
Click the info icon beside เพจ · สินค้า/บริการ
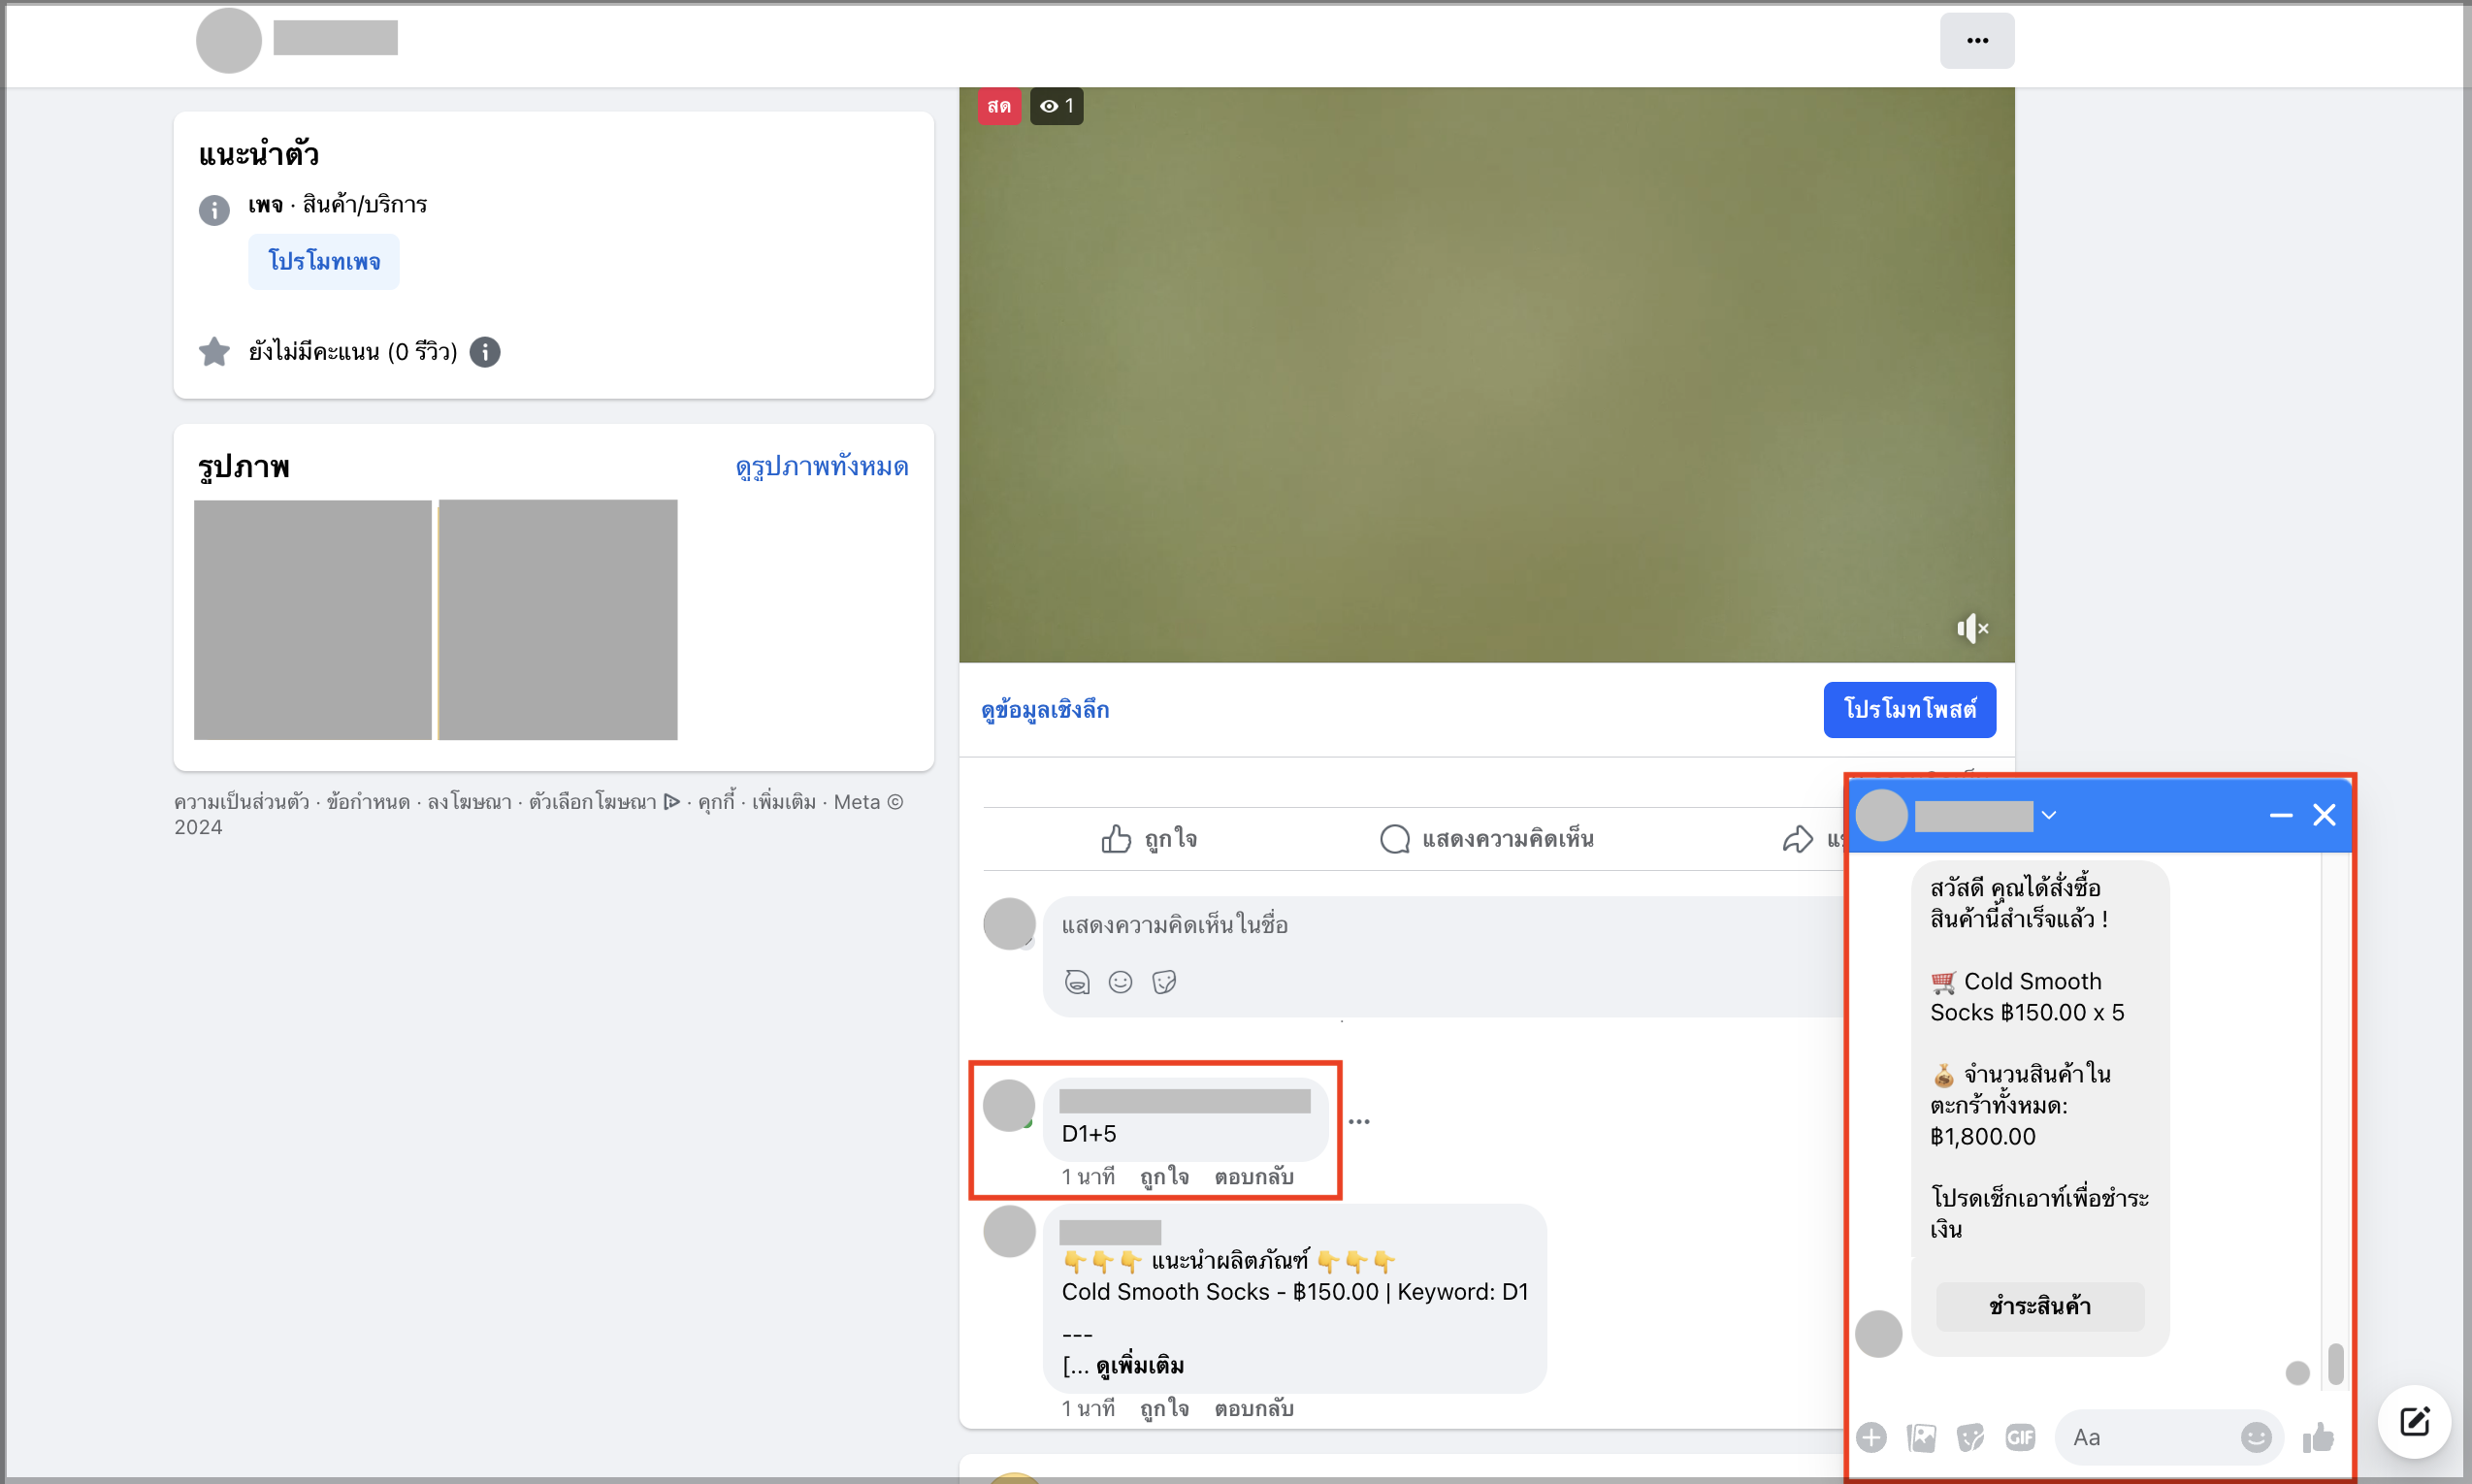coord(214,210)
